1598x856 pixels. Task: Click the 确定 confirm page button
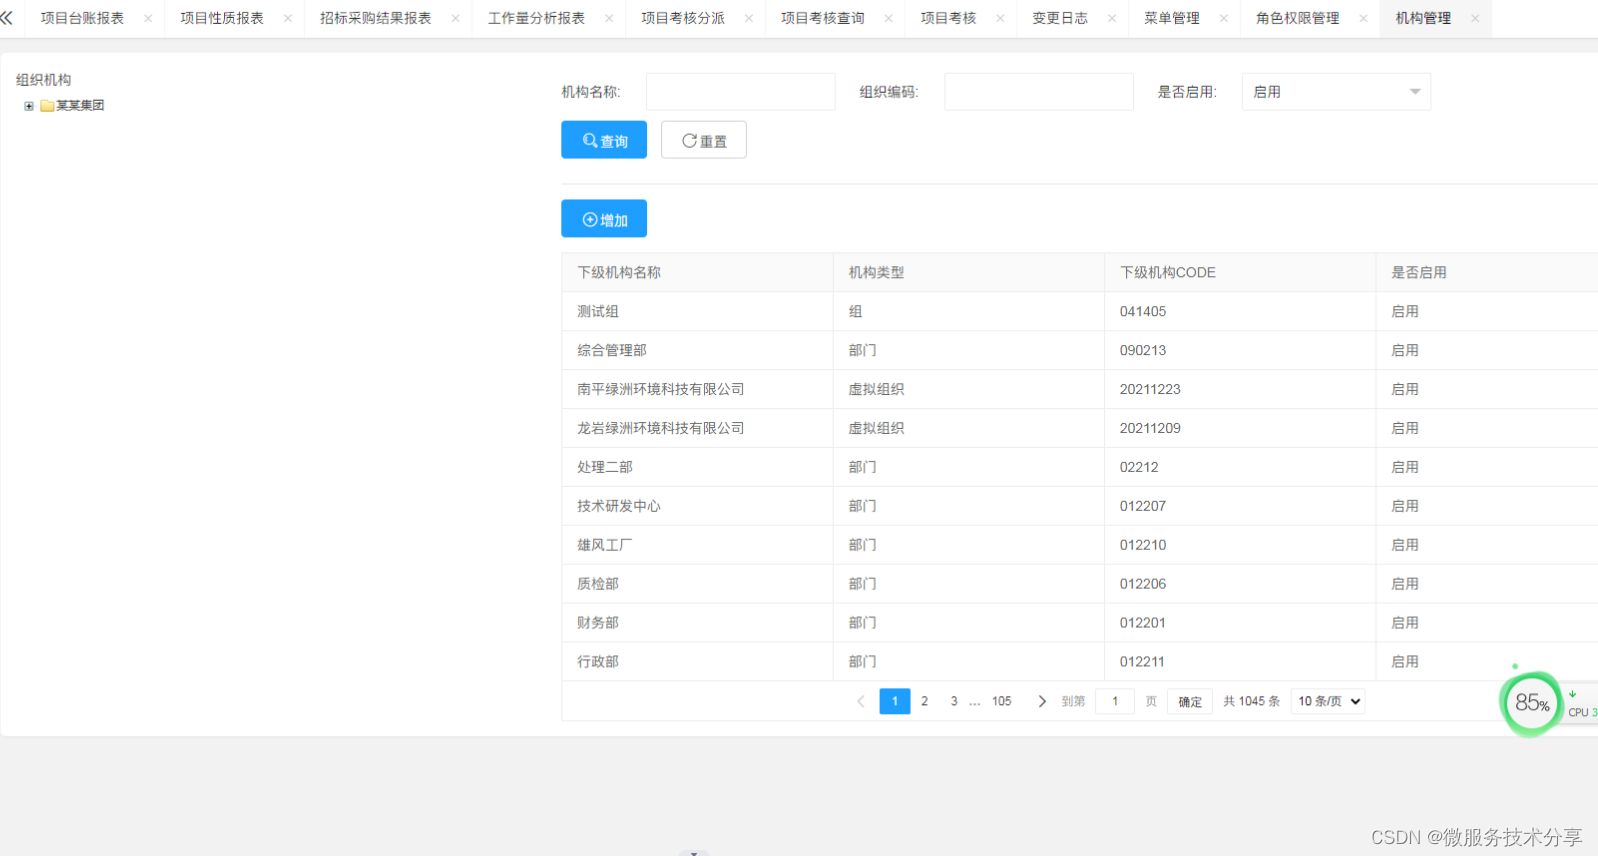[1190, 702]
